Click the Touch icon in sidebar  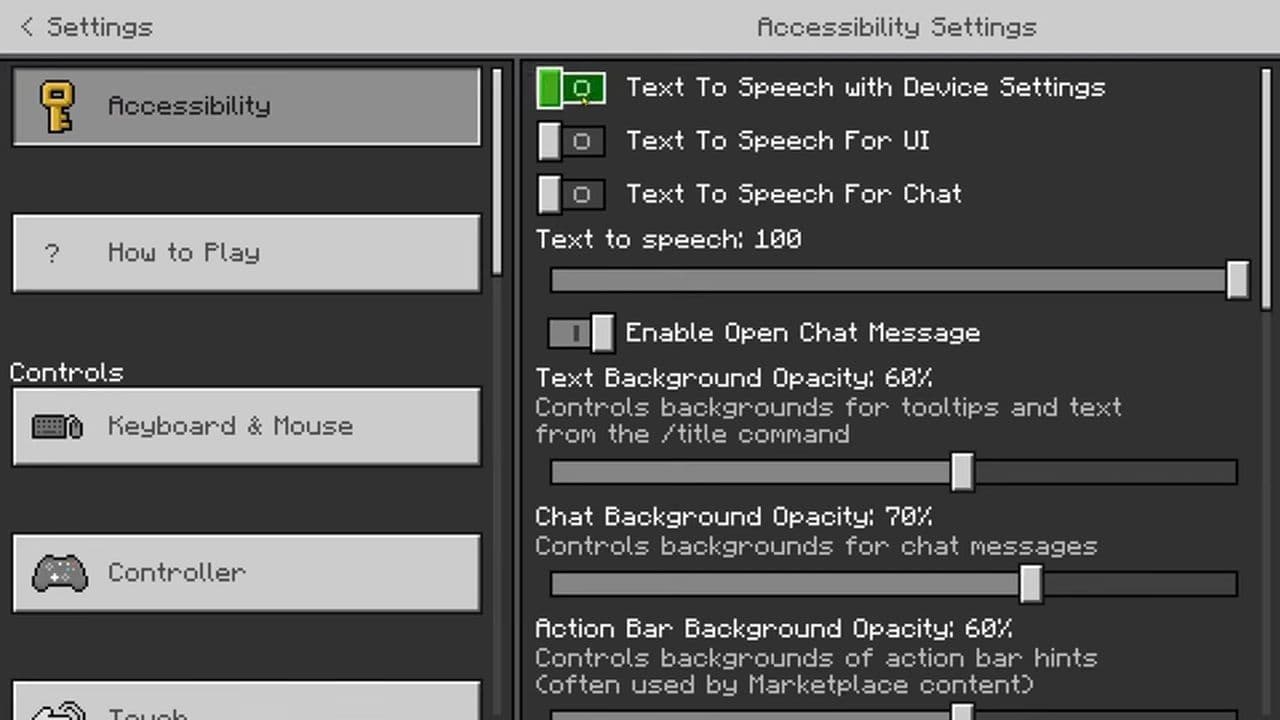tap(59, 710)
